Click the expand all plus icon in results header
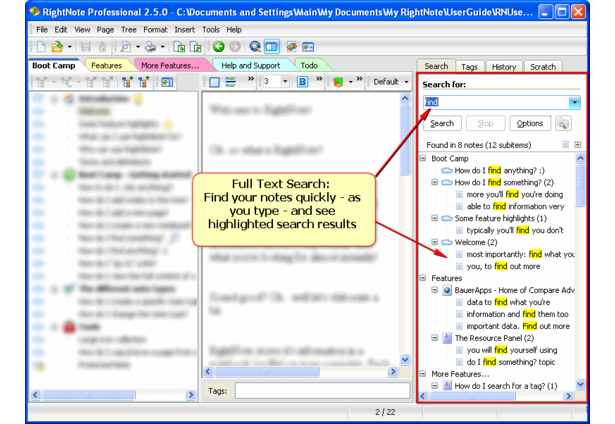This screenshot has height=424, width=615. point(577,145)
